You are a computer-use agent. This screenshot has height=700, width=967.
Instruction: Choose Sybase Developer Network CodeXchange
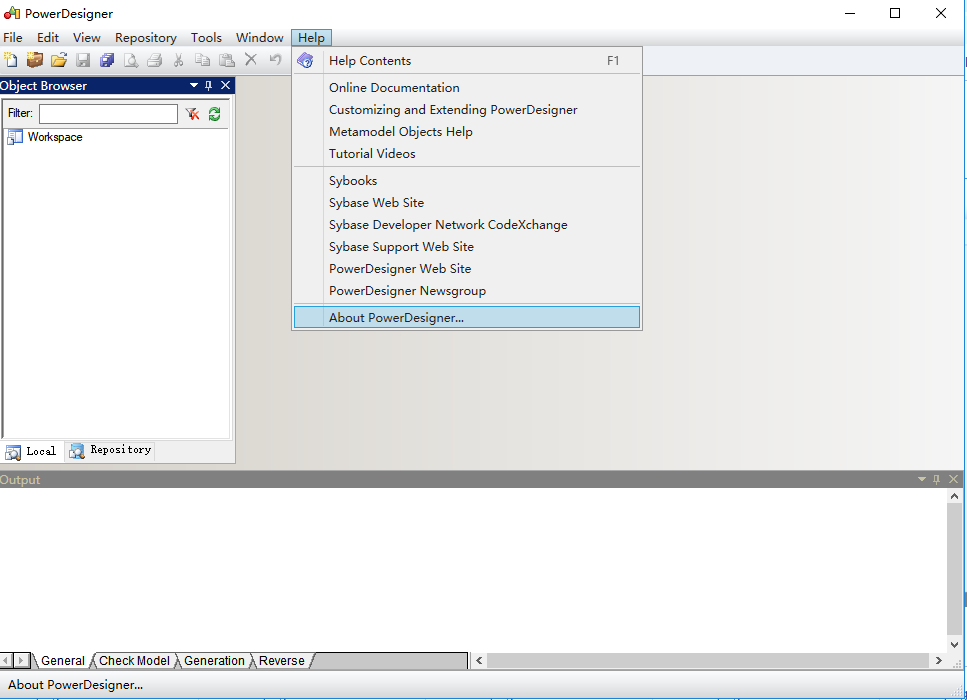467,225
